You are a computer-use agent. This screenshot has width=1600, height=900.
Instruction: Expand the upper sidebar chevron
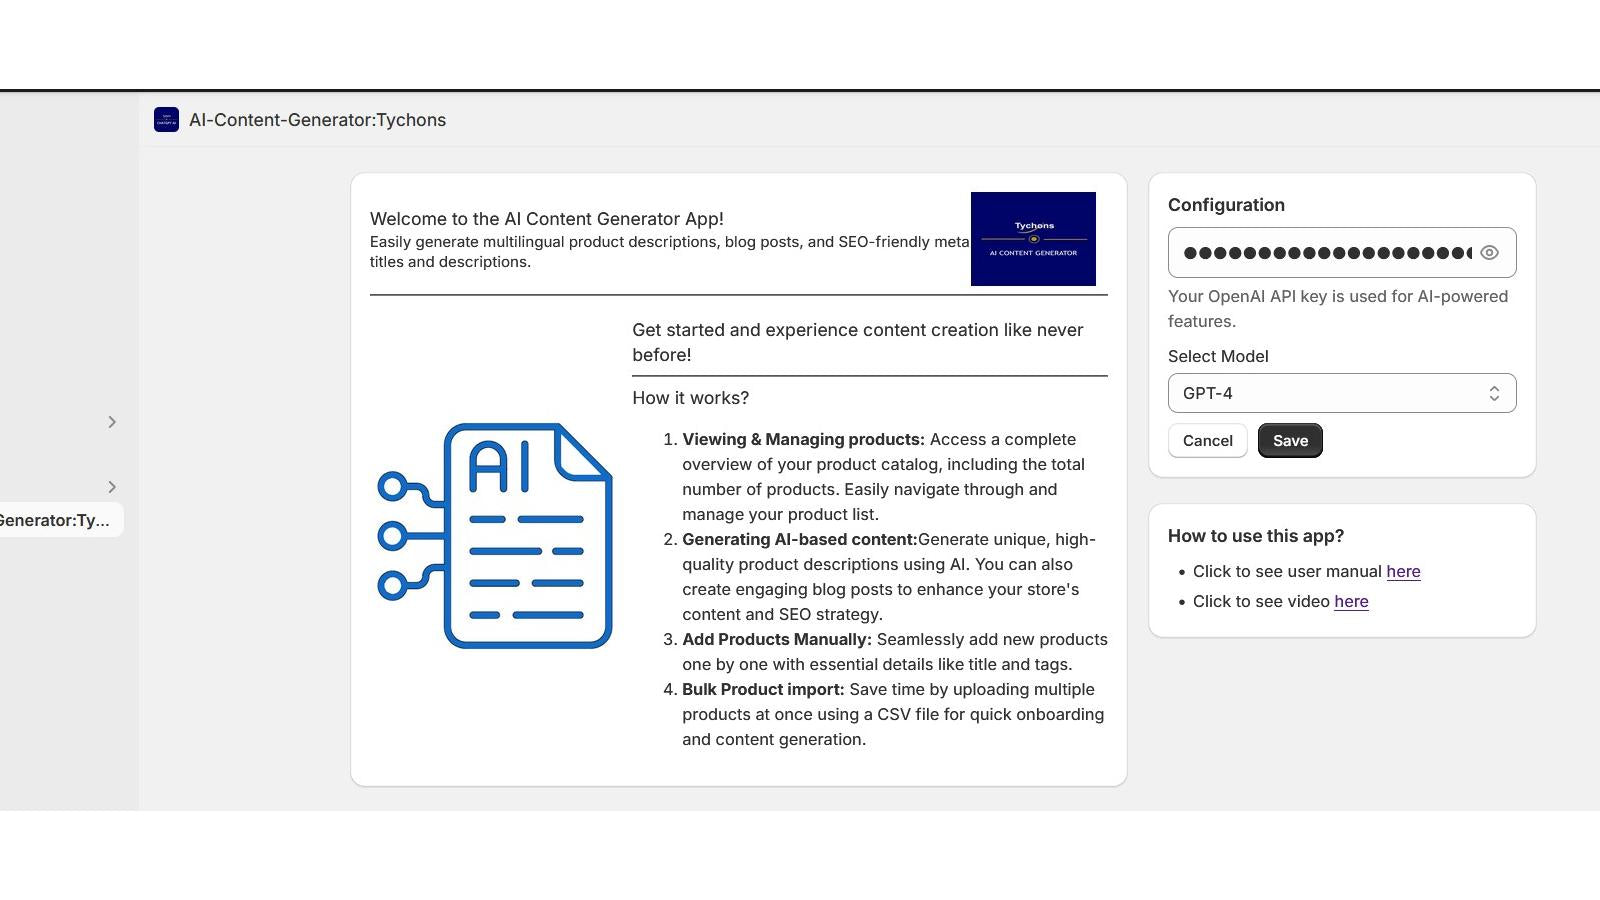pyautogui.click(x=112, y=422)
